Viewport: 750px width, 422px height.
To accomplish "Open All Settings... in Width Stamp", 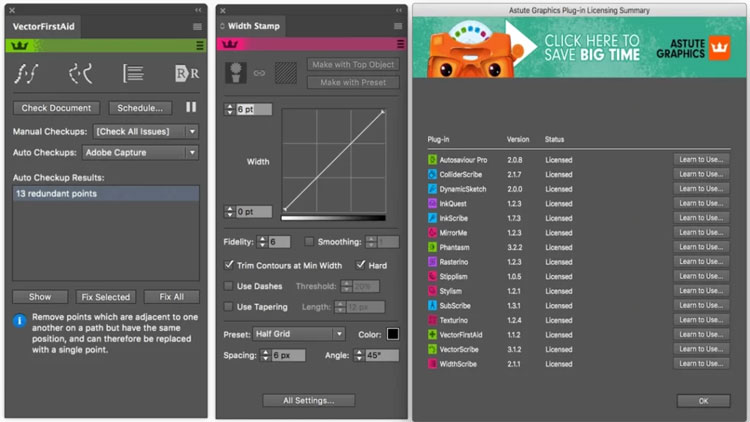I will pyautogui.click(x=309, y=400).
